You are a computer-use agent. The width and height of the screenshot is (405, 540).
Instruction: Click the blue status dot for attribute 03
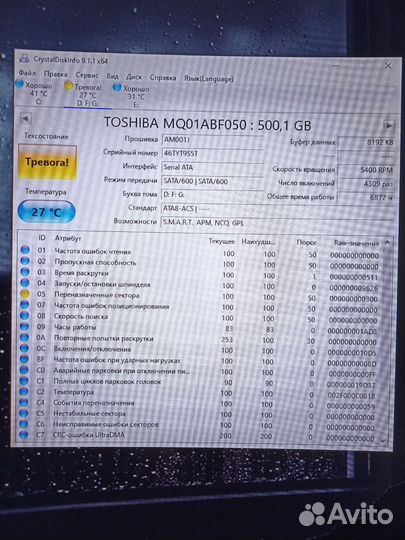[x=25, y=272]
